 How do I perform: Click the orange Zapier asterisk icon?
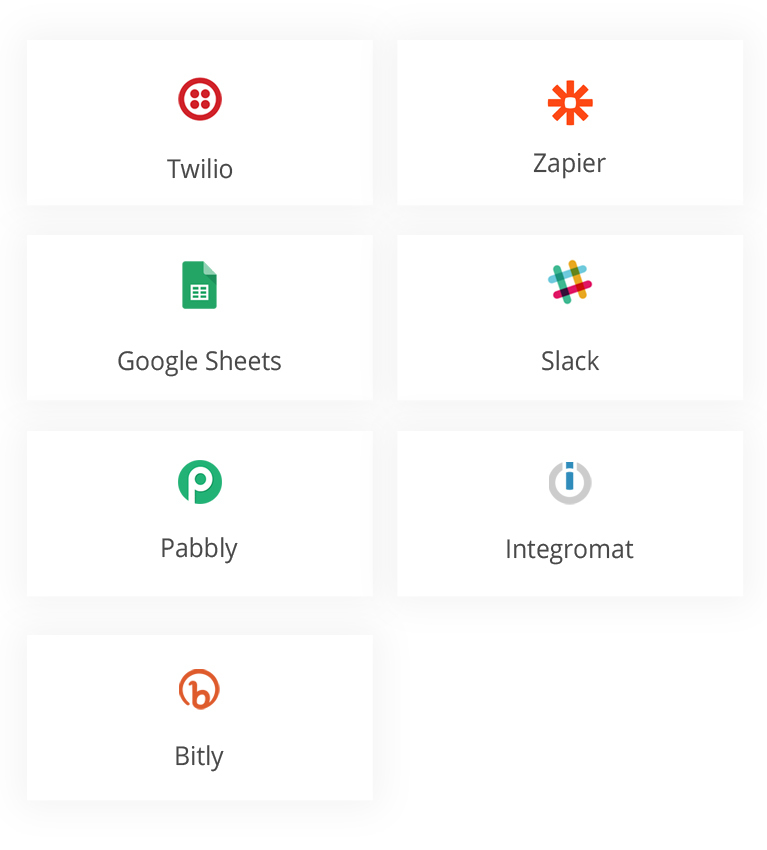click(x=570, y=103)
